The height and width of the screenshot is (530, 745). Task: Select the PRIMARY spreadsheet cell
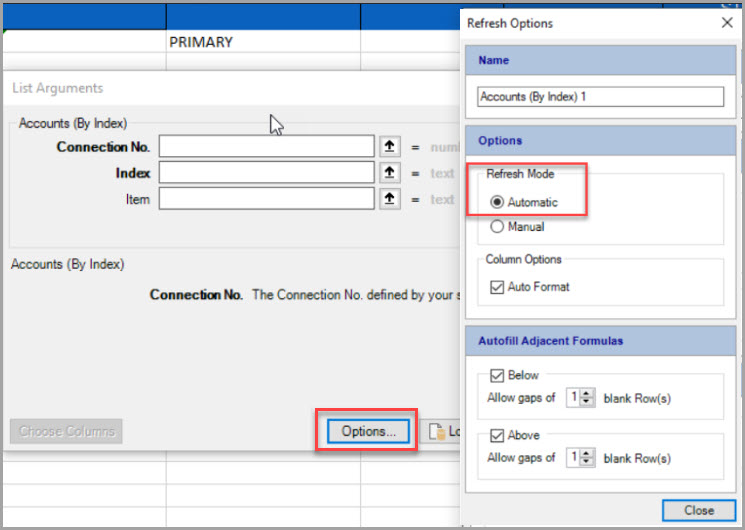(262, 42)
